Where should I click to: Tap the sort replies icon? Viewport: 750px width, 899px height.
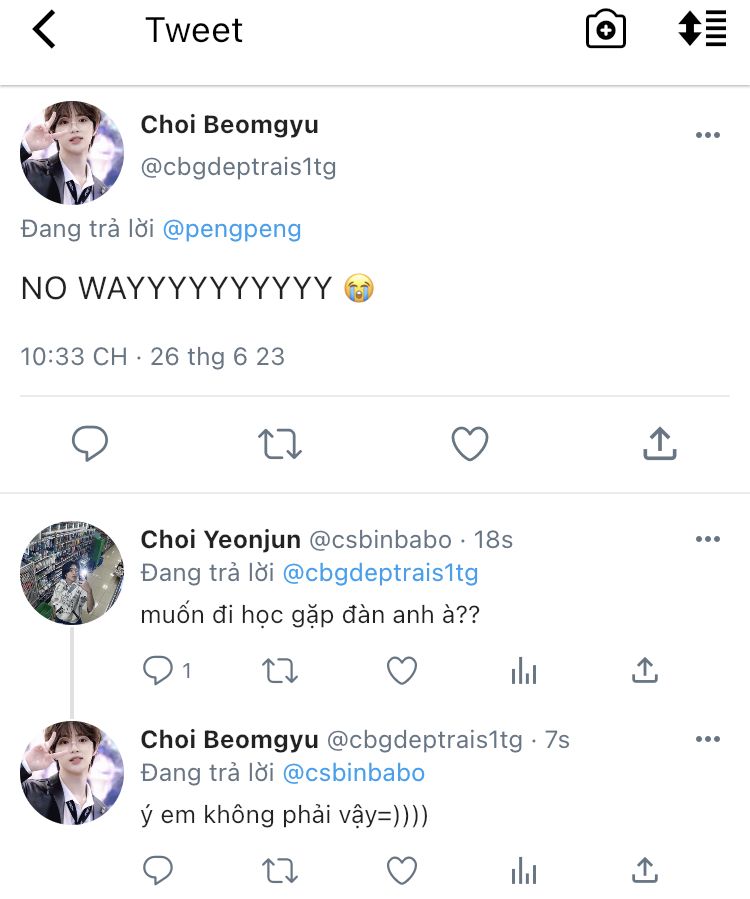pos(702,29)
